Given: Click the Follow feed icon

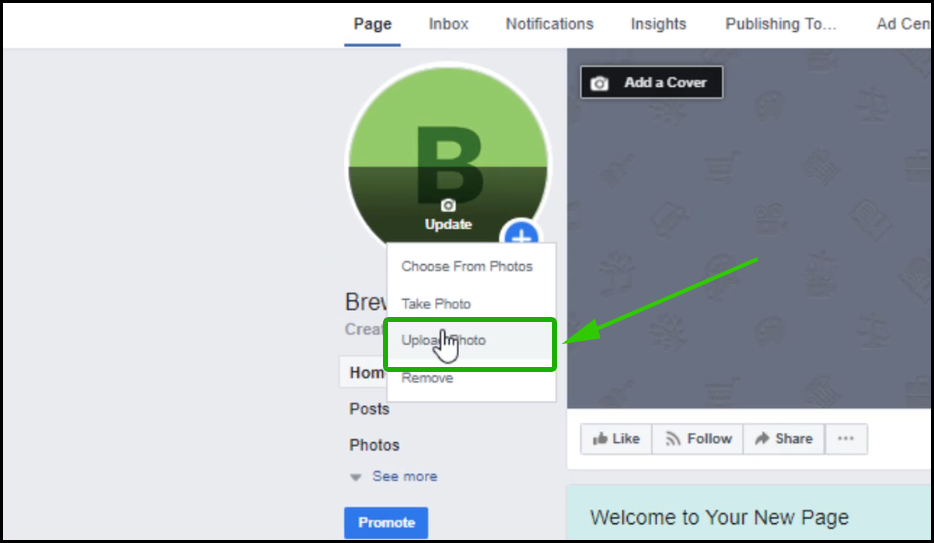Looking at the screenshot, I should click(x=673, y=439).
